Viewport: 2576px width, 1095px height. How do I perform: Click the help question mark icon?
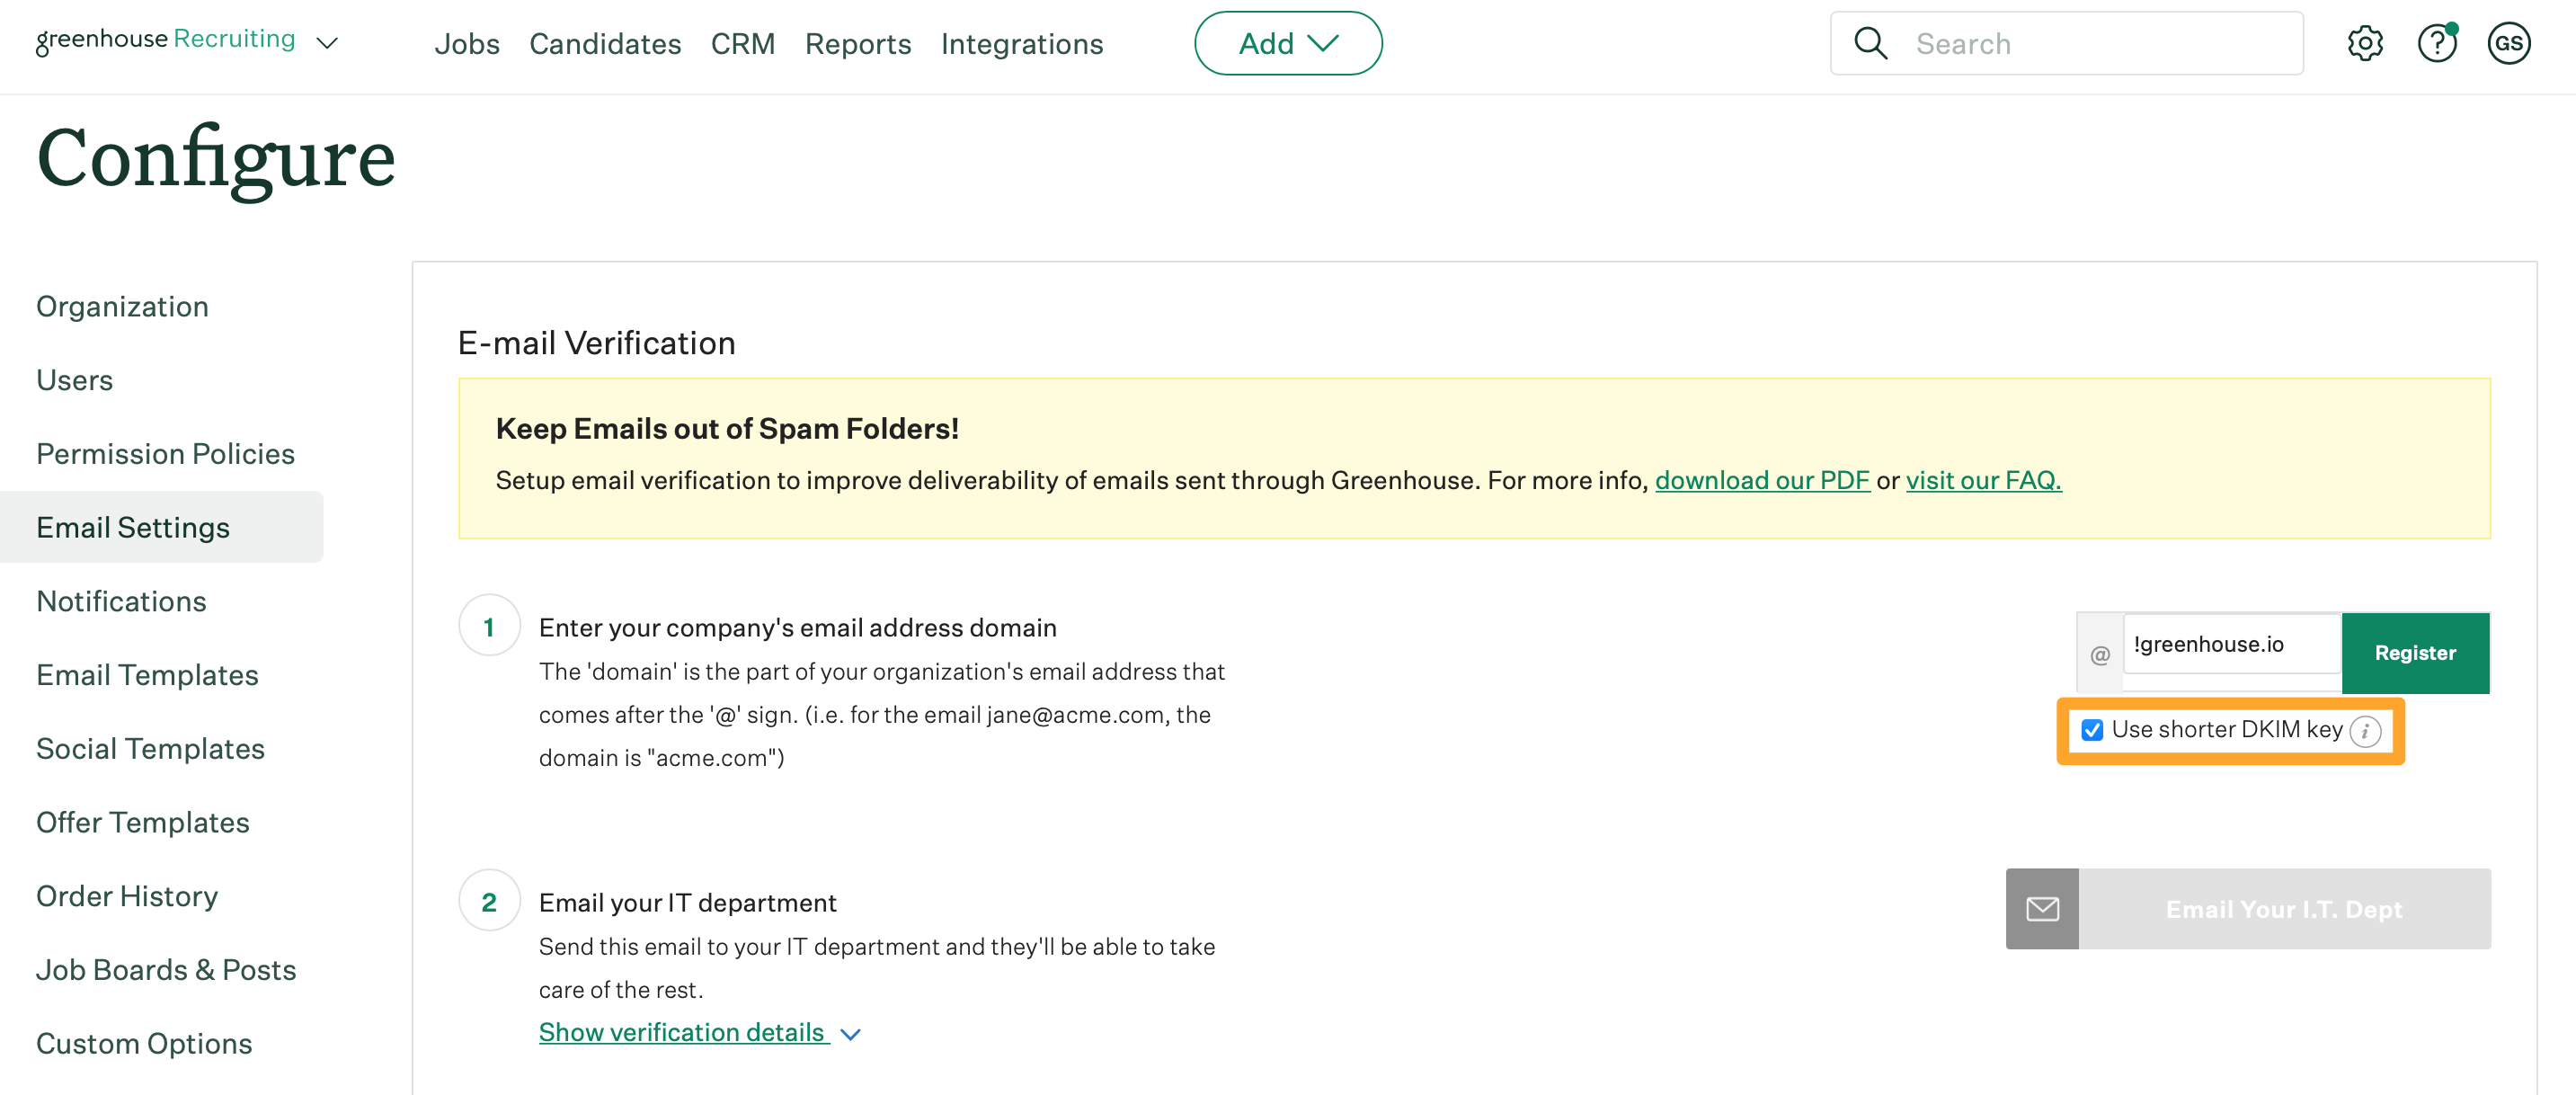(2436, 43)
